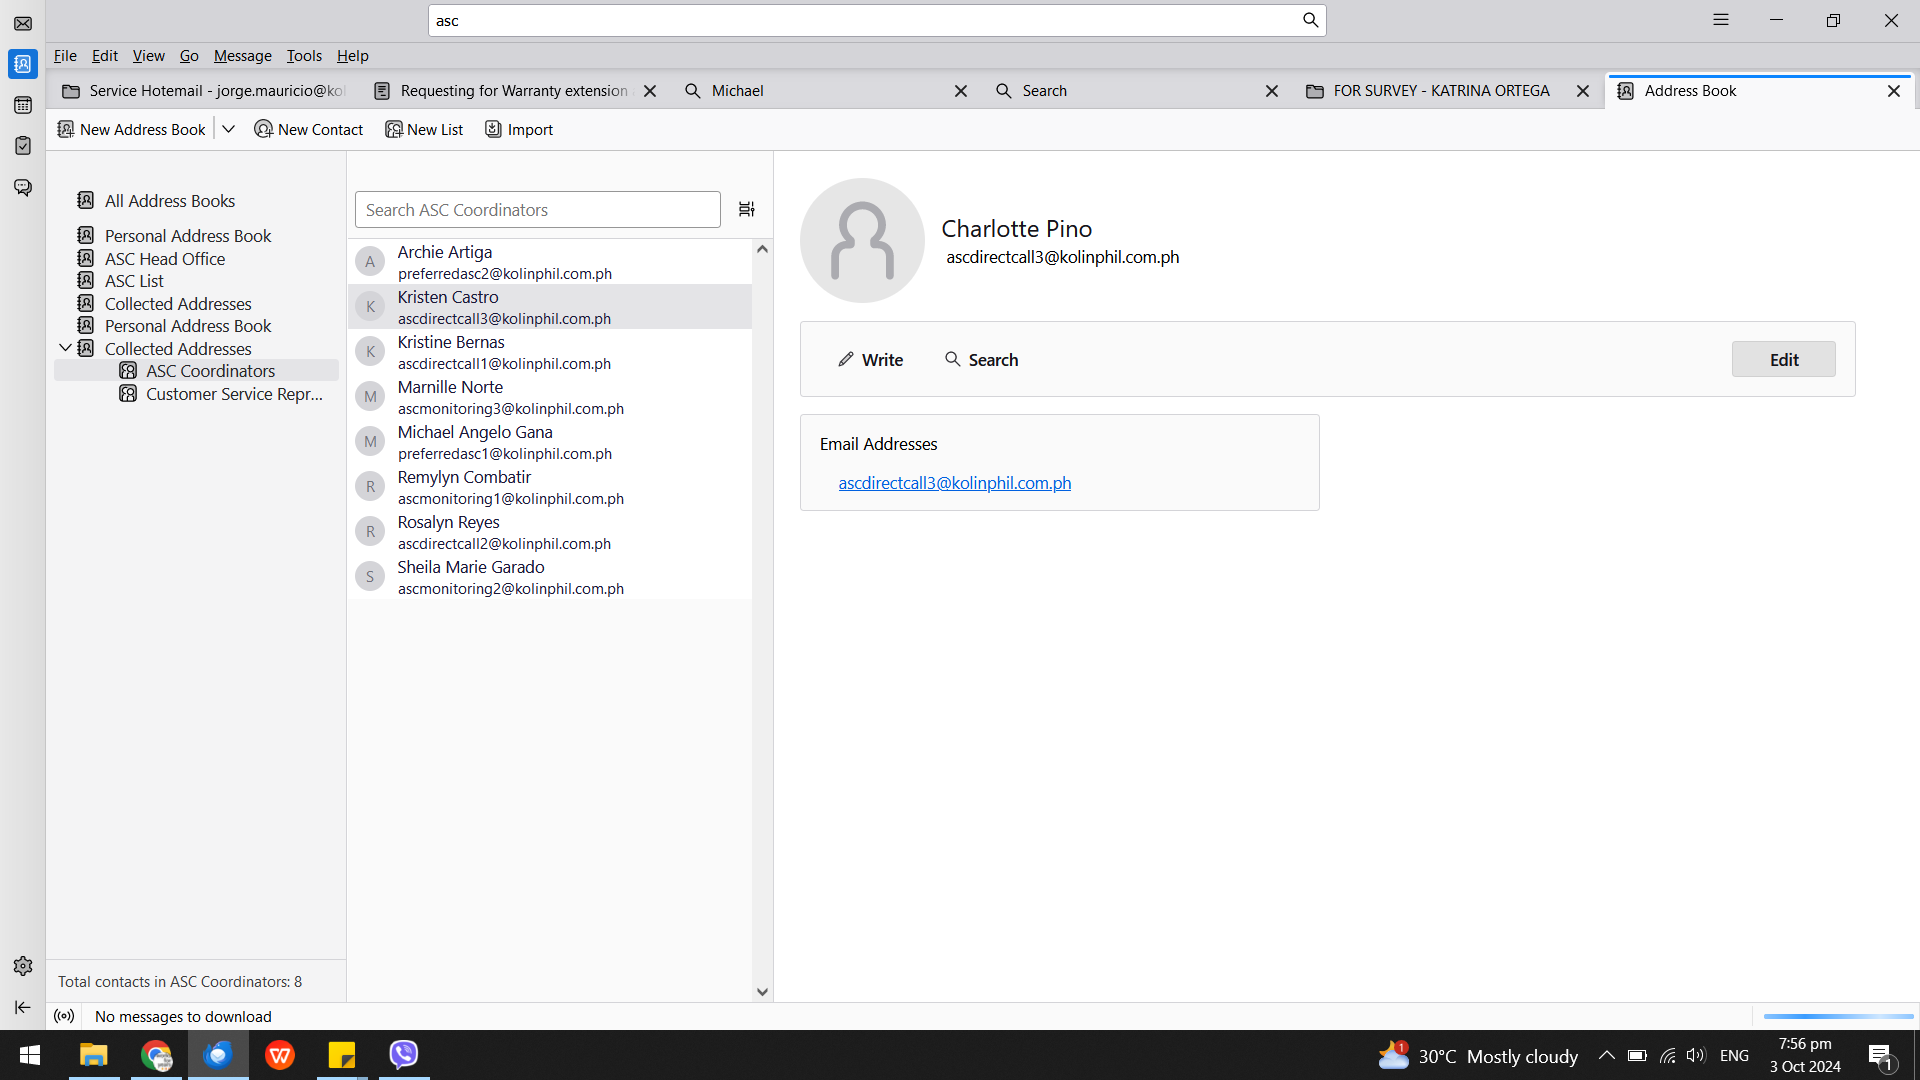The image size is (1920, 1080).
Task: Switch to the FOR SURVEY - KATRINA ORTEGA tab
Action: 1440,91
